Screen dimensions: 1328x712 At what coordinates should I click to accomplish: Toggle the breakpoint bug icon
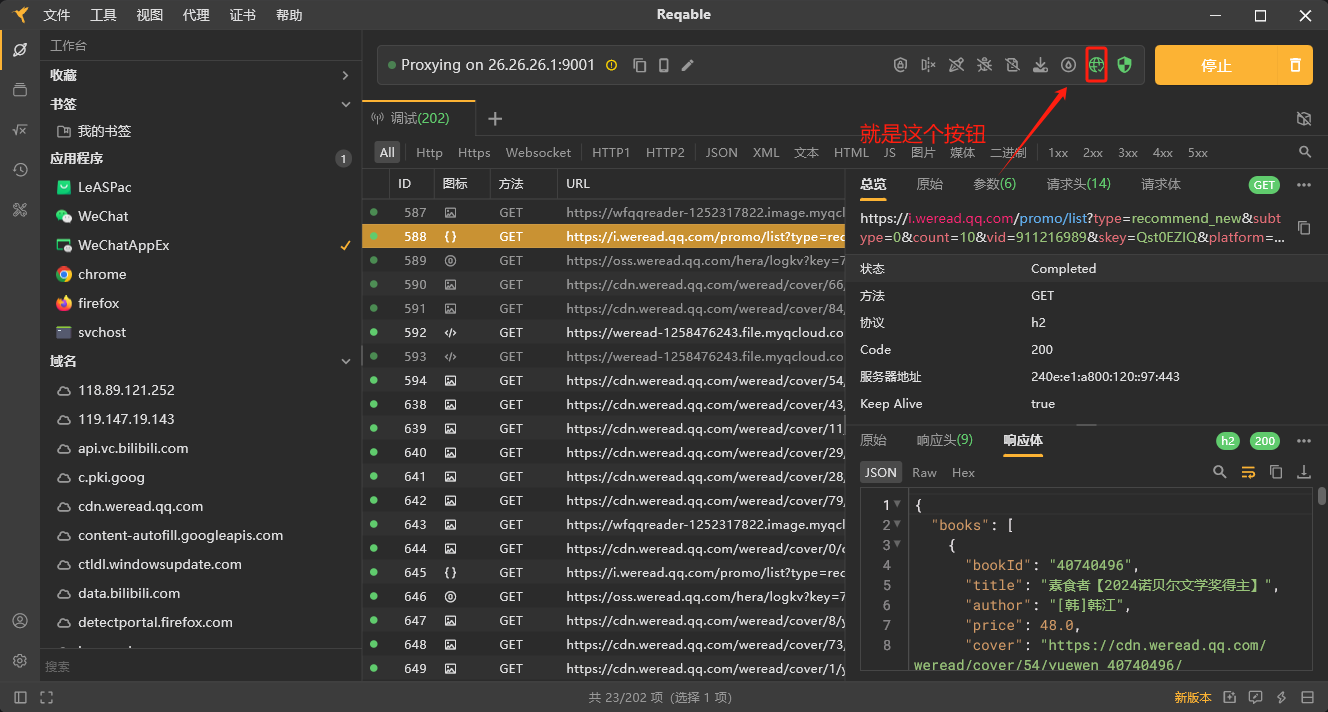coord(985,65)
